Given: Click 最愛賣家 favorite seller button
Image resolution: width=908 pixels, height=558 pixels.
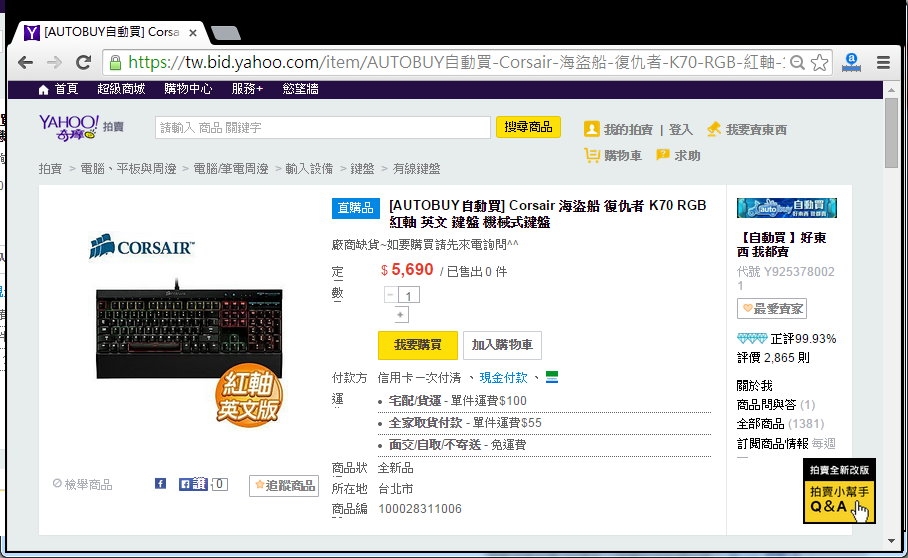Looking at the screenshot, I should coord(772,309).
